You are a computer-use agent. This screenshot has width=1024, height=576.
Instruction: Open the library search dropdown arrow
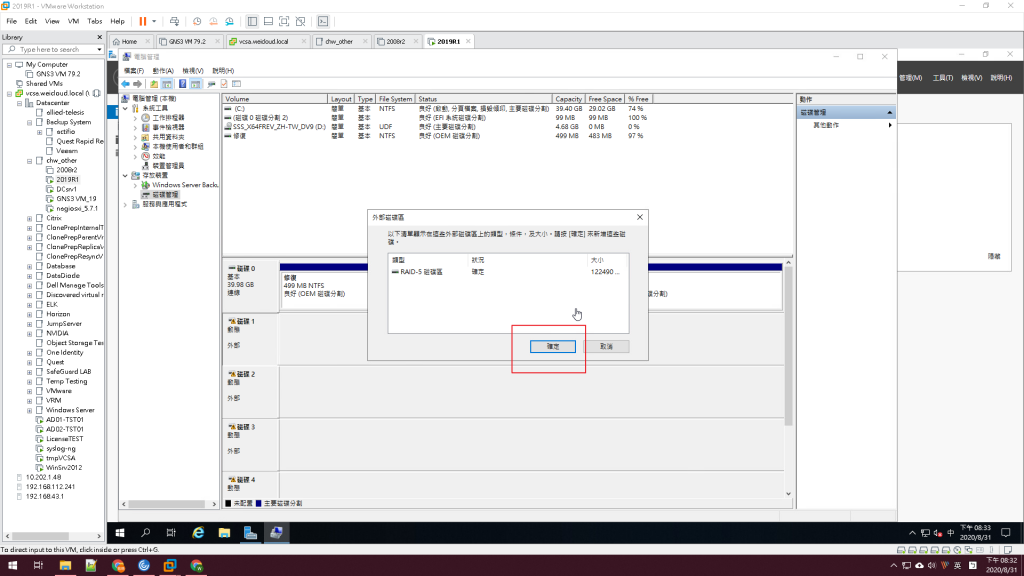point(99,50)
